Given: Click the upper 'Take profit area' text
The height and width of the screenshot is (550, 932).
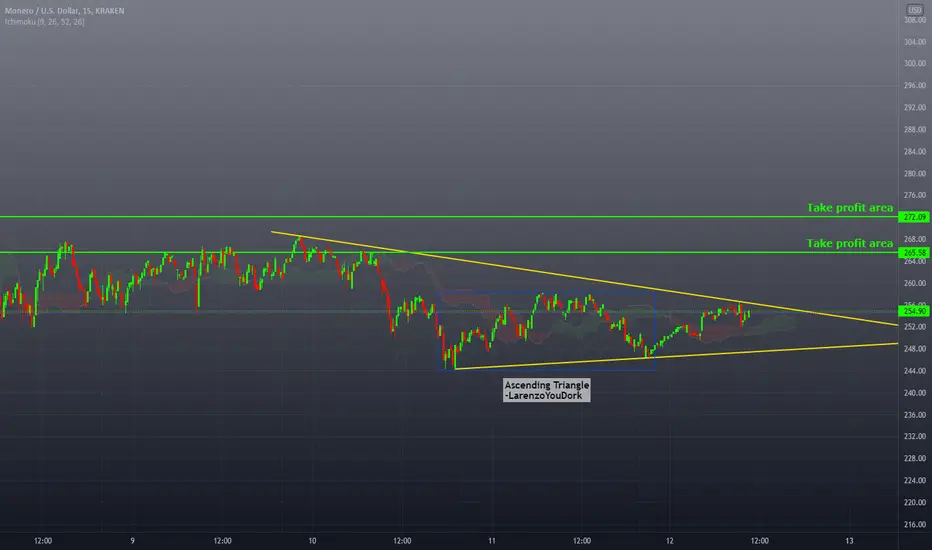Looking at the screenshot, I should pos(849,208).
